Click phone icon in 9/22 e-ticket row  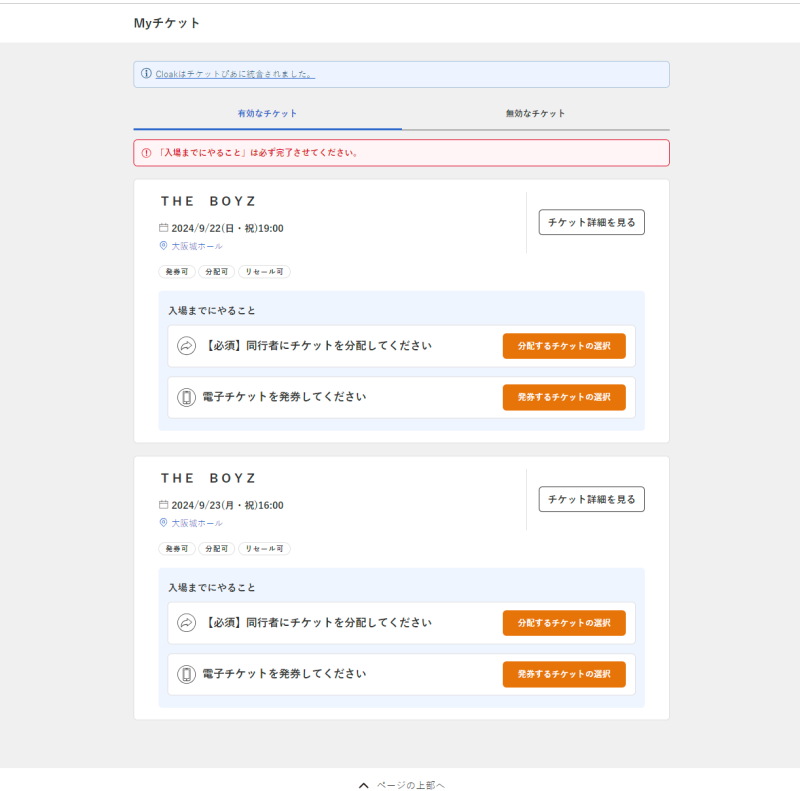pos(186,397)
